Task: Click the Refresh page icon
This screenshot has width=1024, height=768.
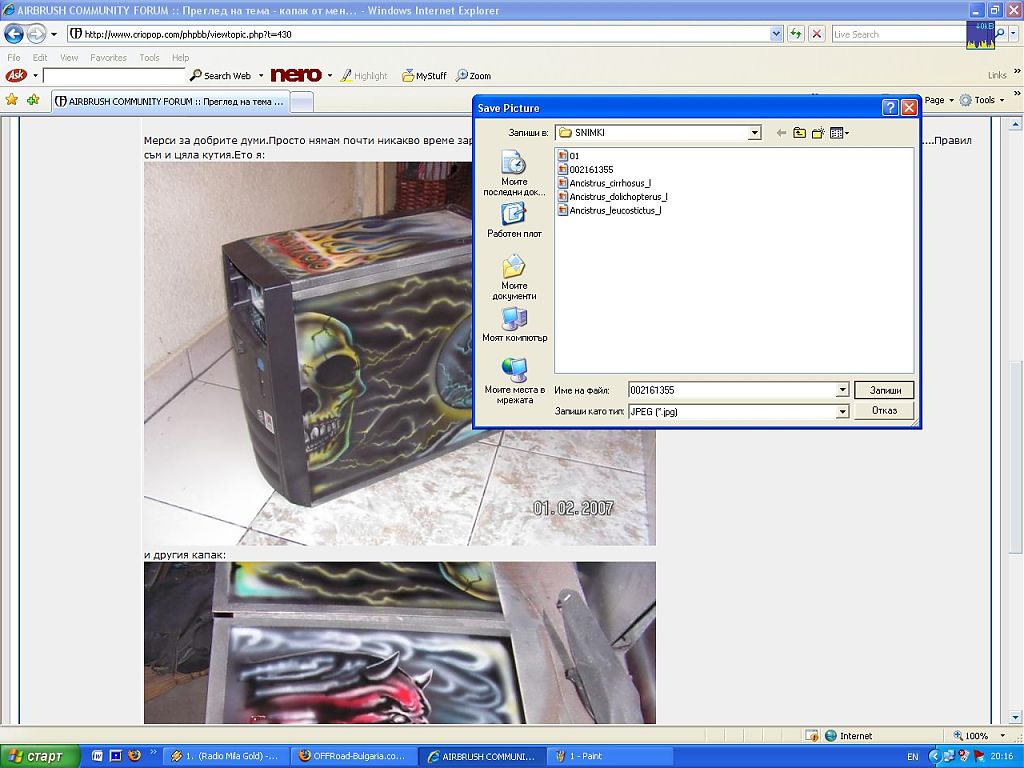Action: coord(795,34)
